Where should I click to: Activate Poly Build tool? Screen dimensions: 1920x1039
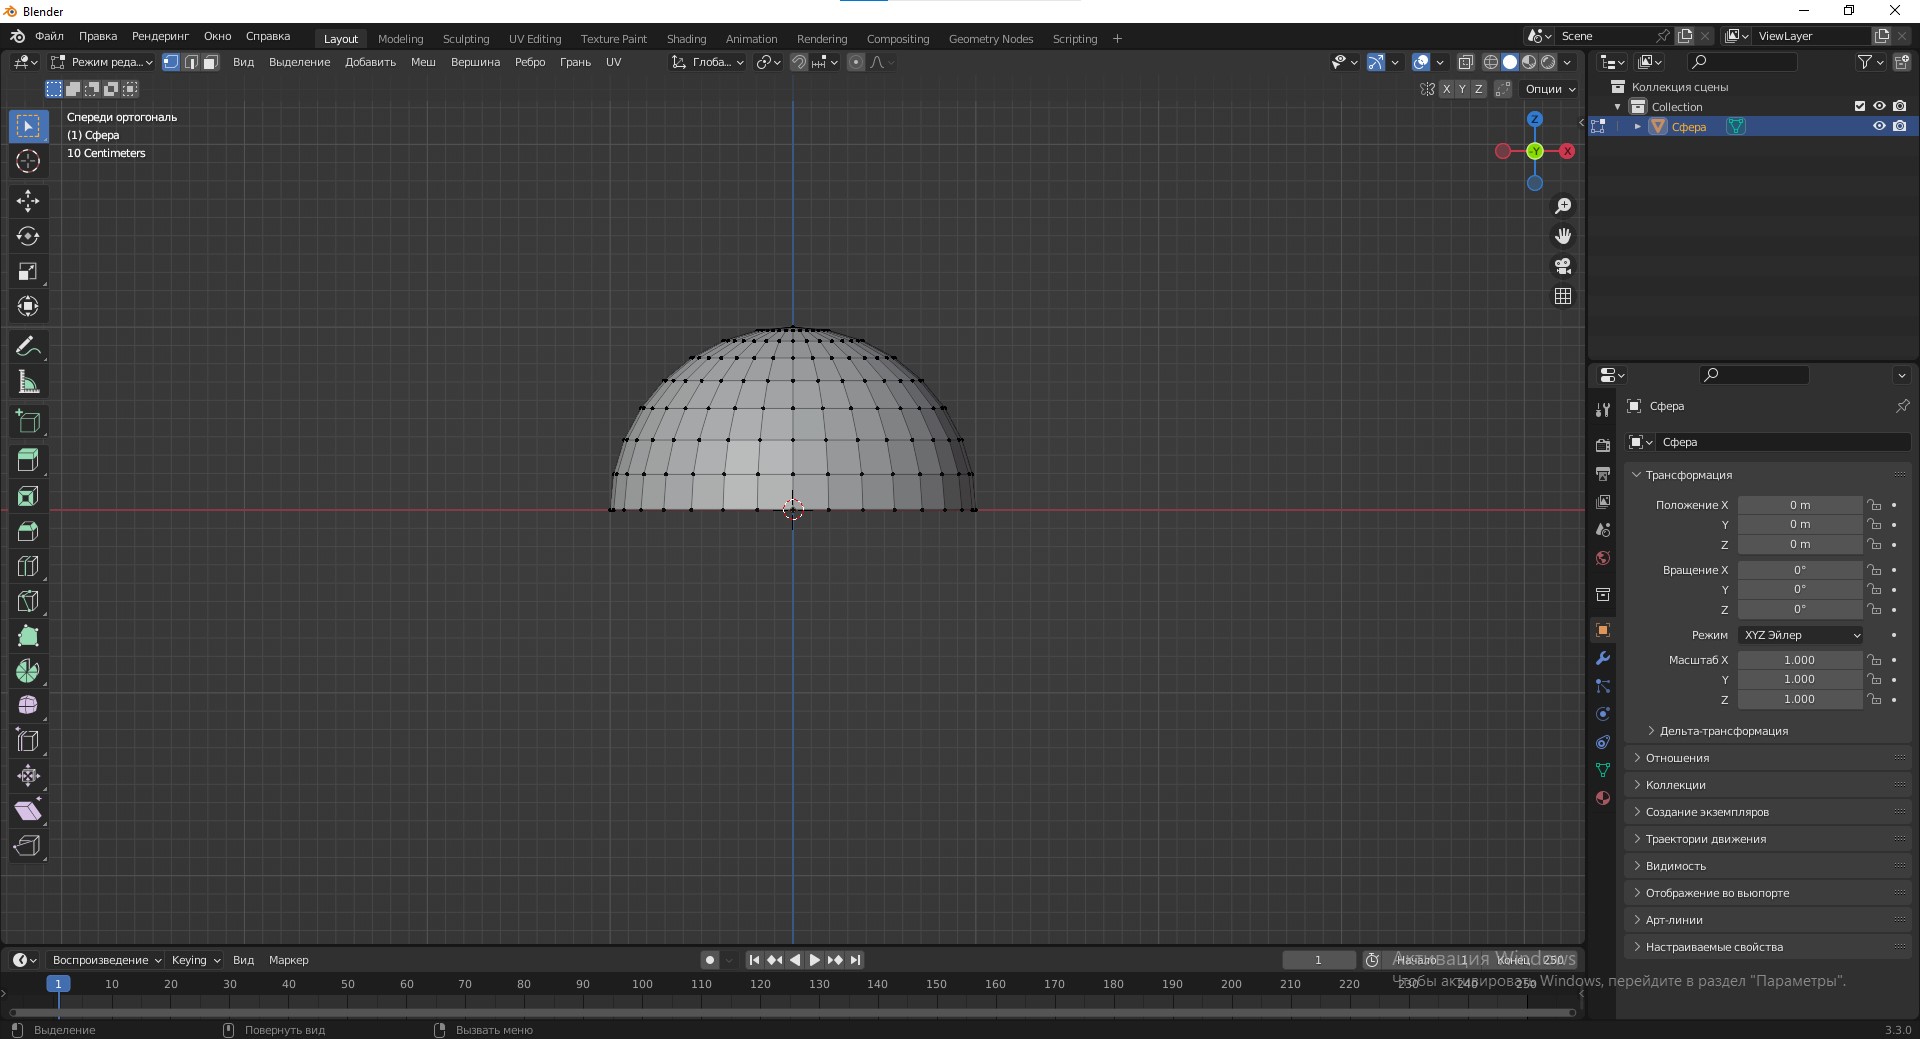(28, 636)
